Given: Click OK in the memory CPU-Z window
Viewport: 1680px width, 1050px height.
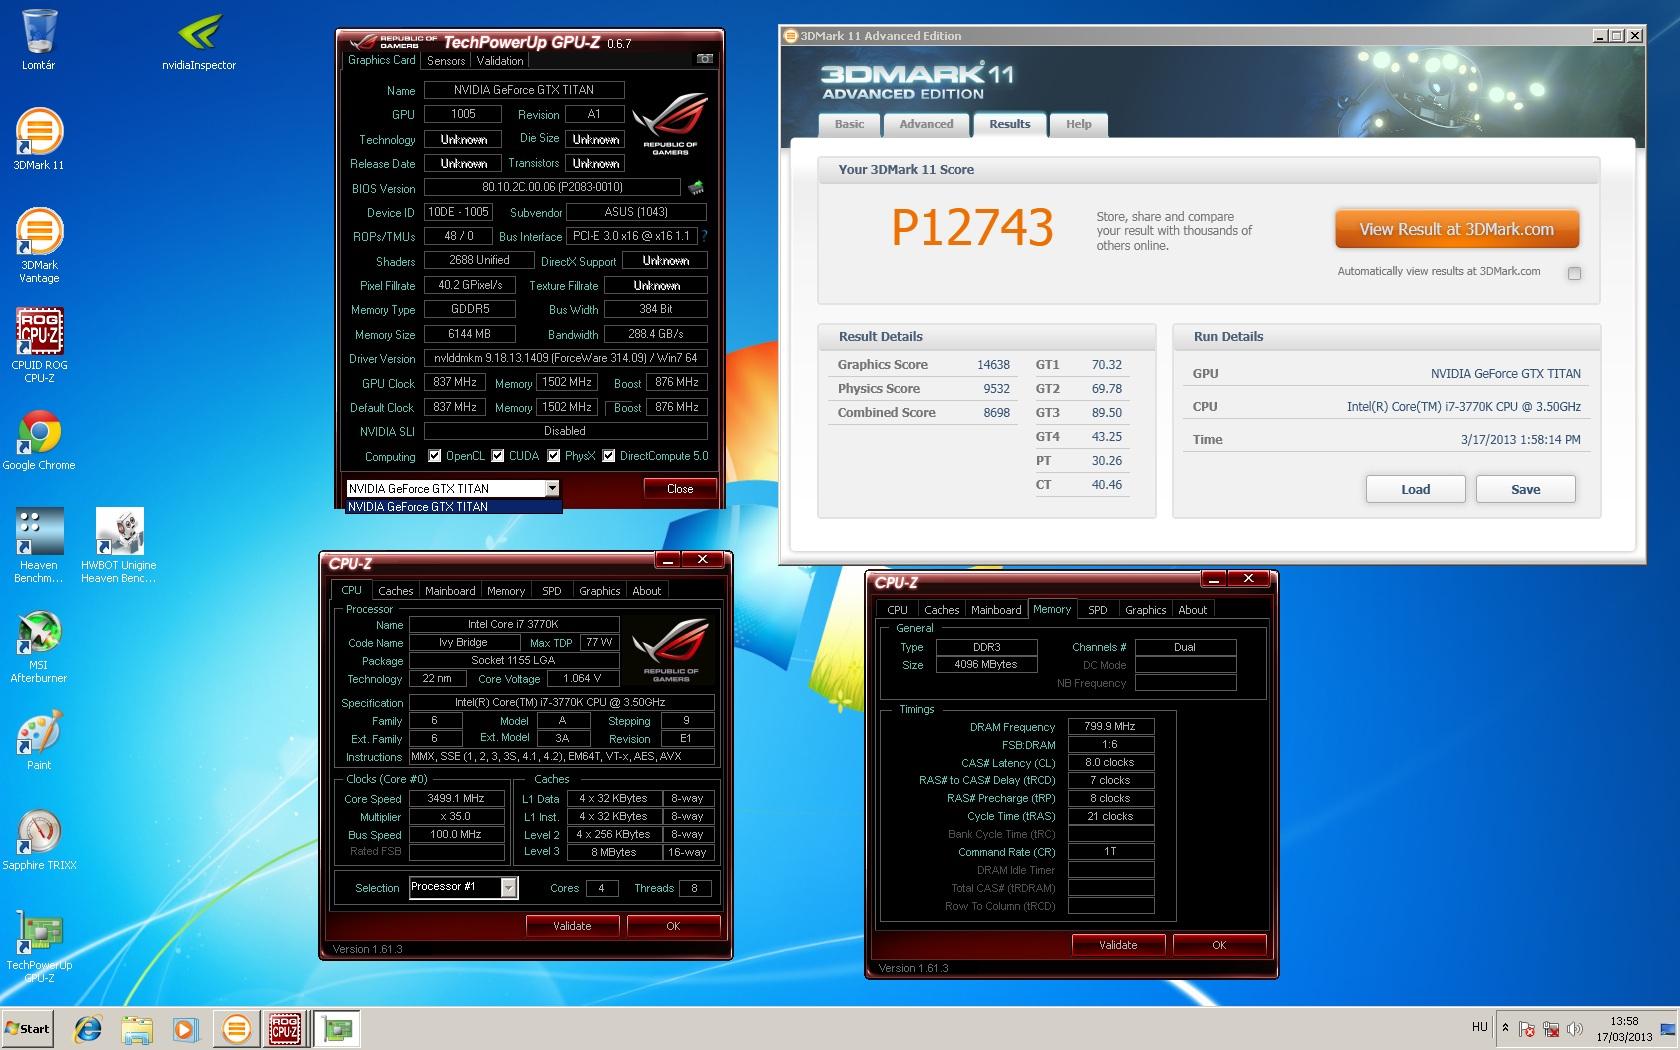Looking at the screenshot, I should (1219, 945).
